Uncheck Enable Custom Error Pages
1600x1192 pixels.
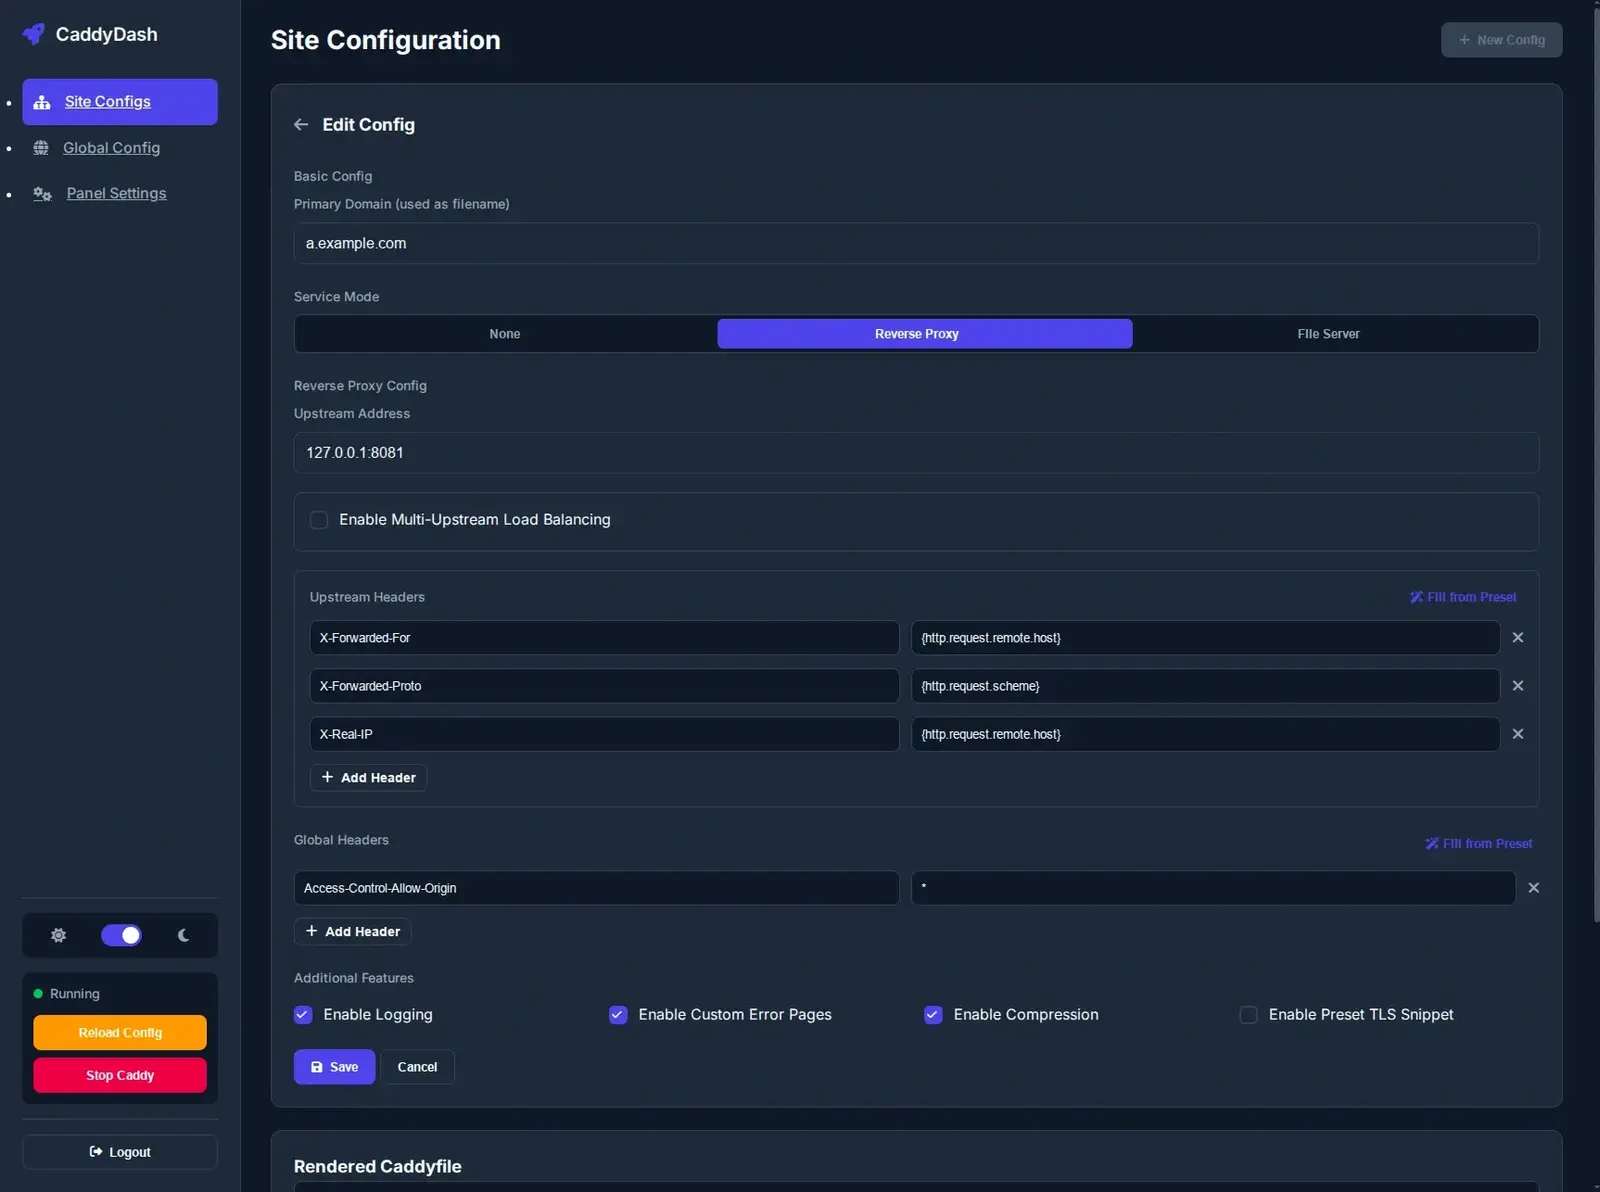(x=618, y=1015)
